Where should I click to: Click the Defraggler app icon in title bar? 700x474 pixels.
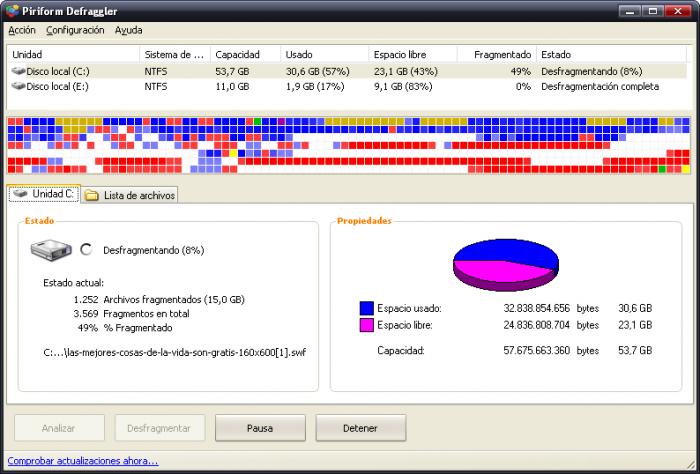click(12, 11)
